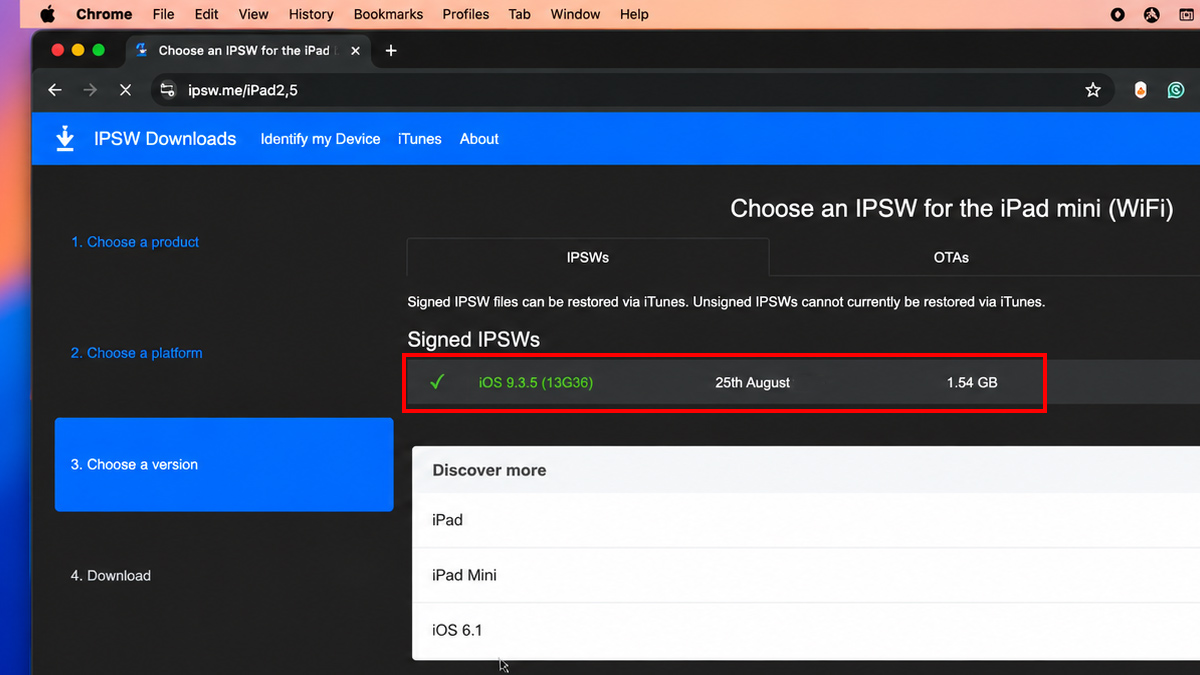Viewport: 1200px width, 675px height.
Task: Open iPad Mini under Discover more
Action: click(x=464, y=575)
